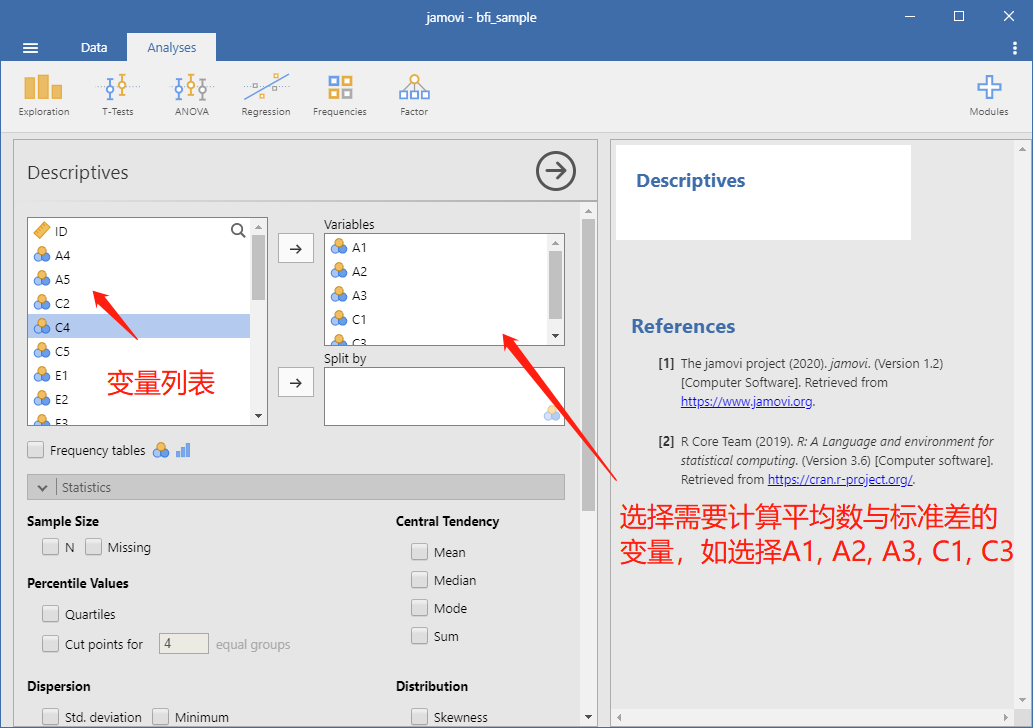The width and height of the screenshot is (1033, 728).
Task: Tick the Std. deviation checkbox
Action: [51, 716]
